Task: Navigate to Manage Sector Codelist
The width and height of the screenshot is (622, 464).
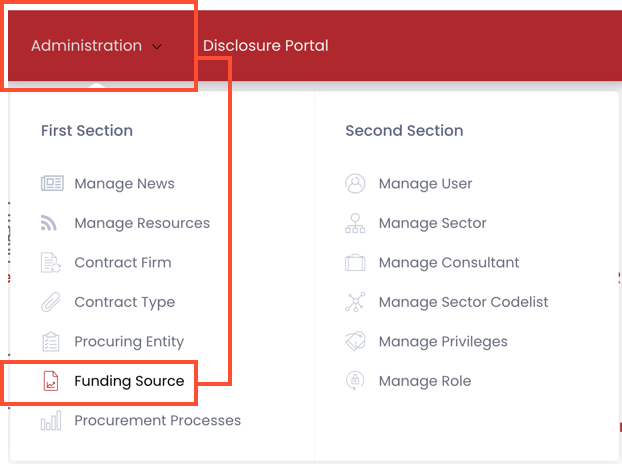Action: (463, 302)
